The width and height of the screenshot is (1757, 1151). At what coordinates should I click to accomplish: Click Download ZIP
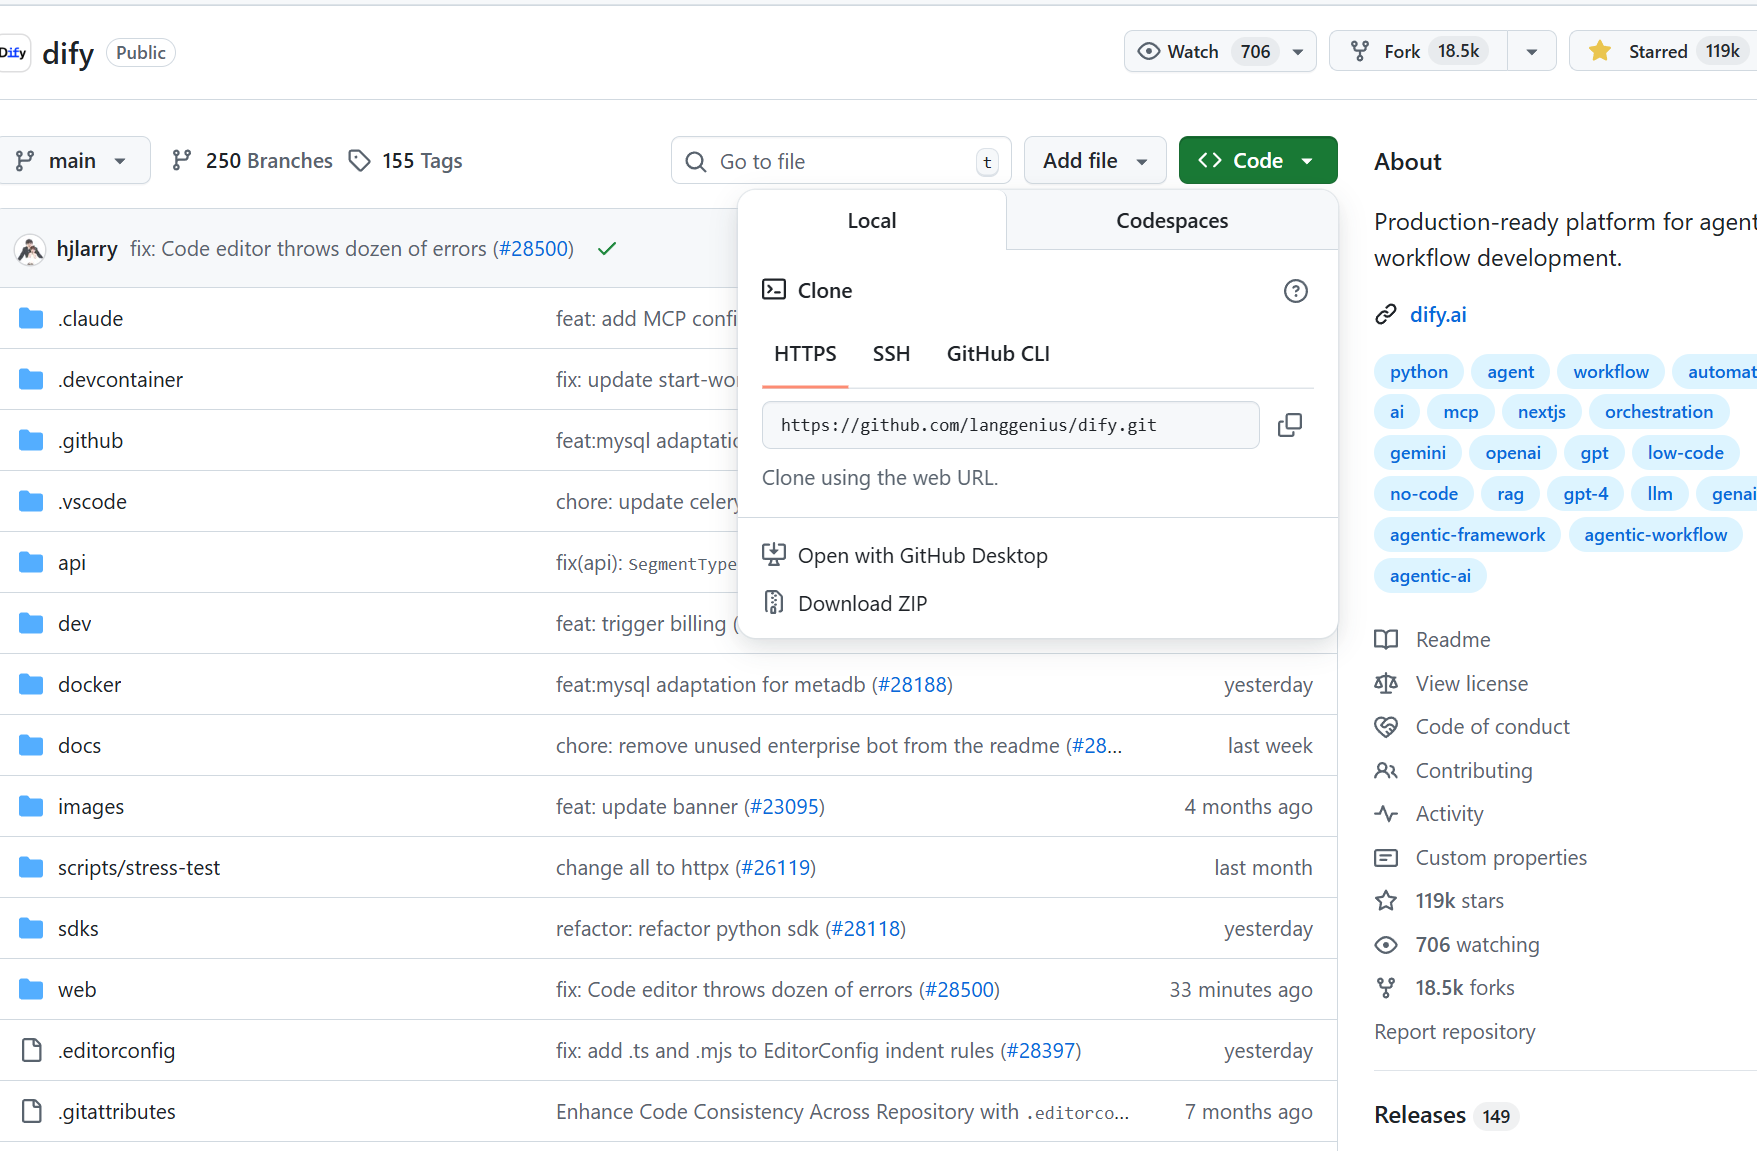861,603
